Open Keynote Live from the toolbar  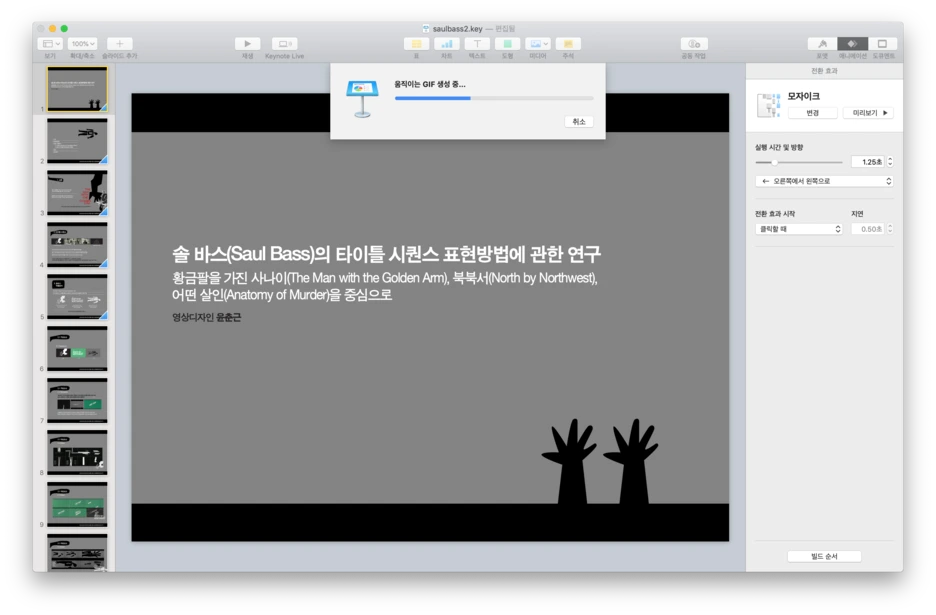click(x=284, y=43)
